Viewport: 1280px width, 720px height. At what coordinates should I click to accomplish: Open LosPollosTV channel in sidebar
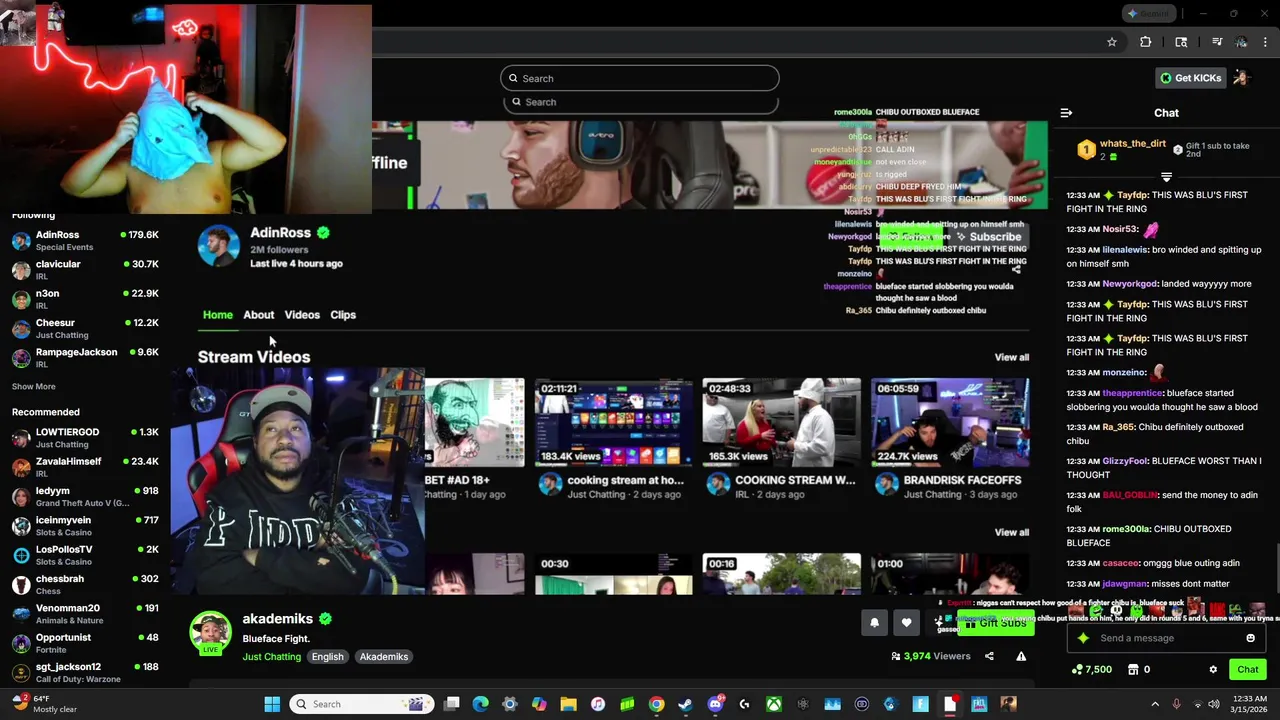click(85, 555)
